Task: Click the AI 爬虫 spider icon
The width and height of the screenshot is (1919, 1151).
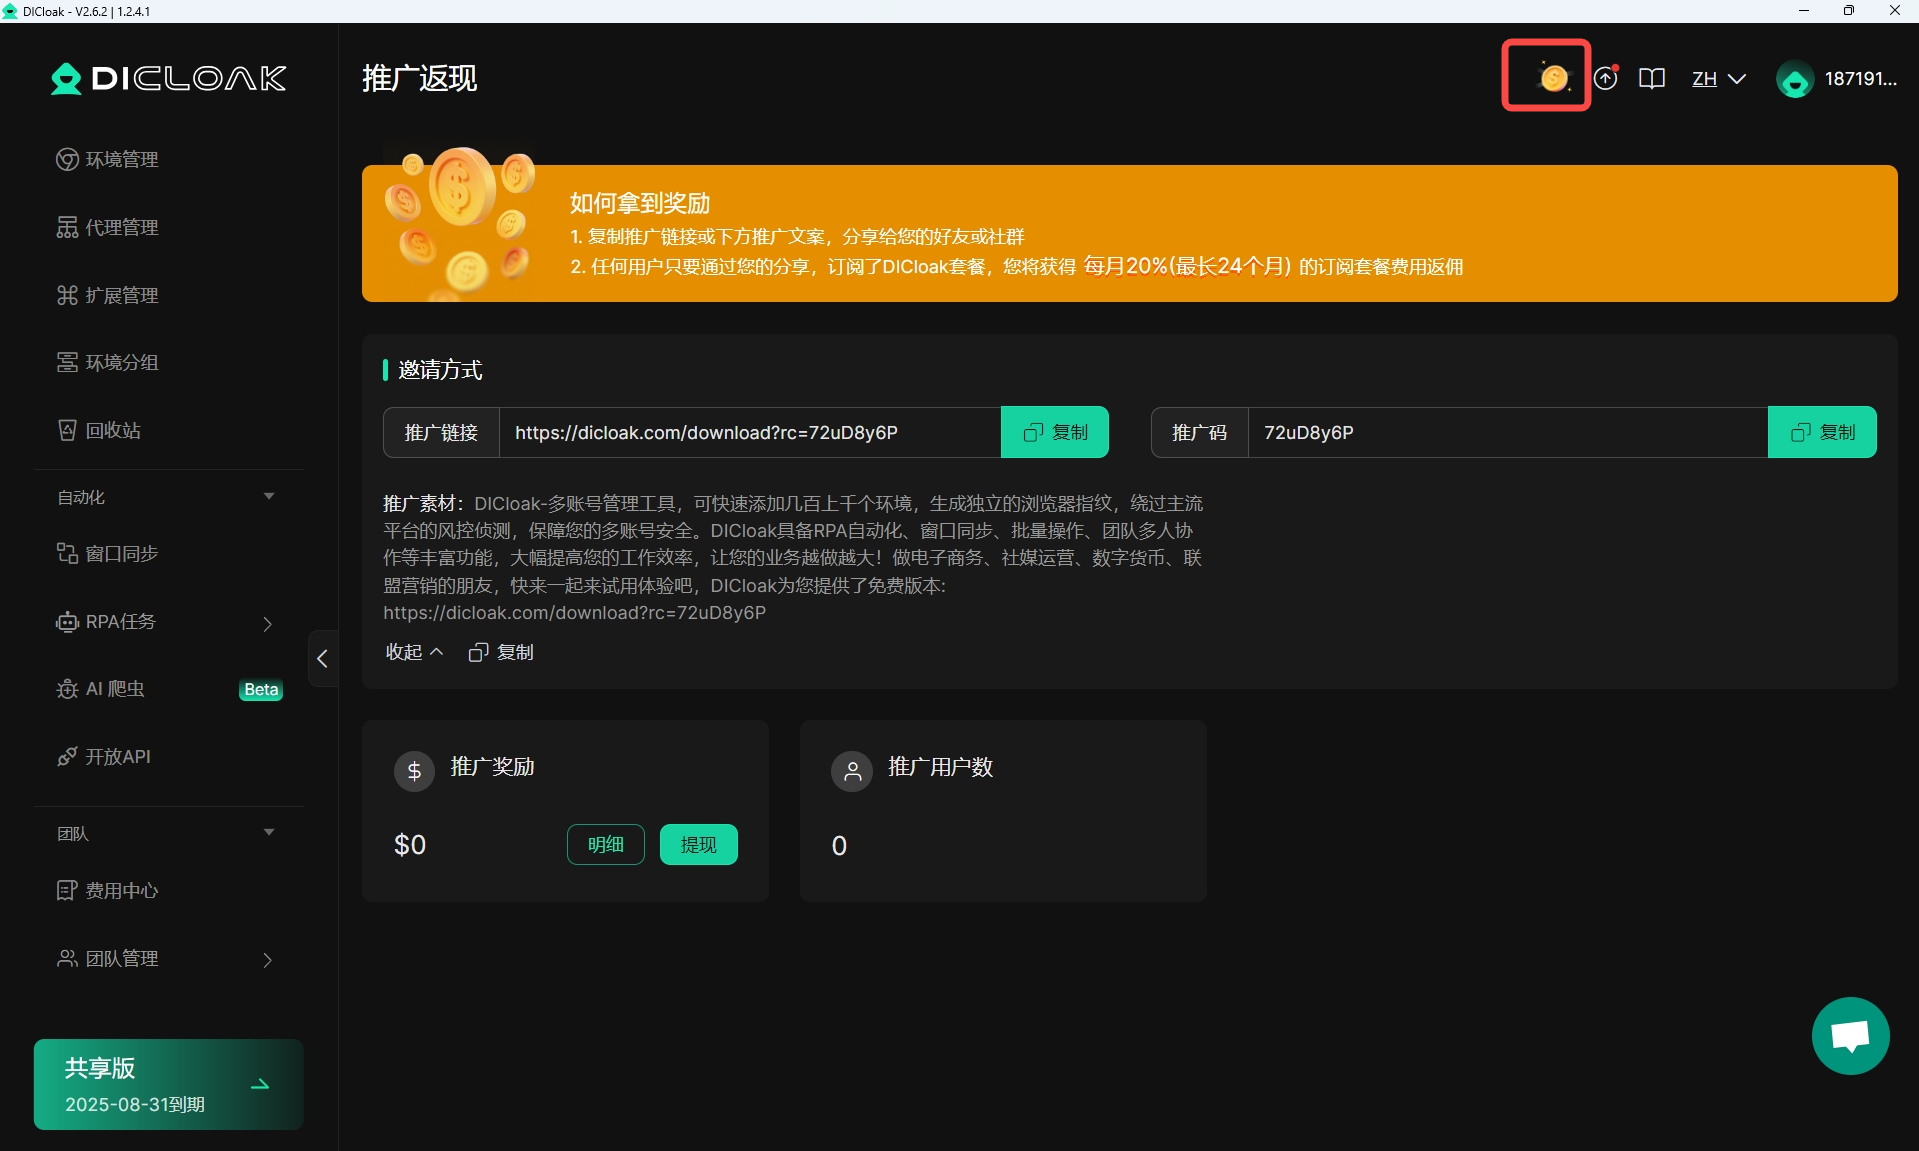Action: point(67,689)
